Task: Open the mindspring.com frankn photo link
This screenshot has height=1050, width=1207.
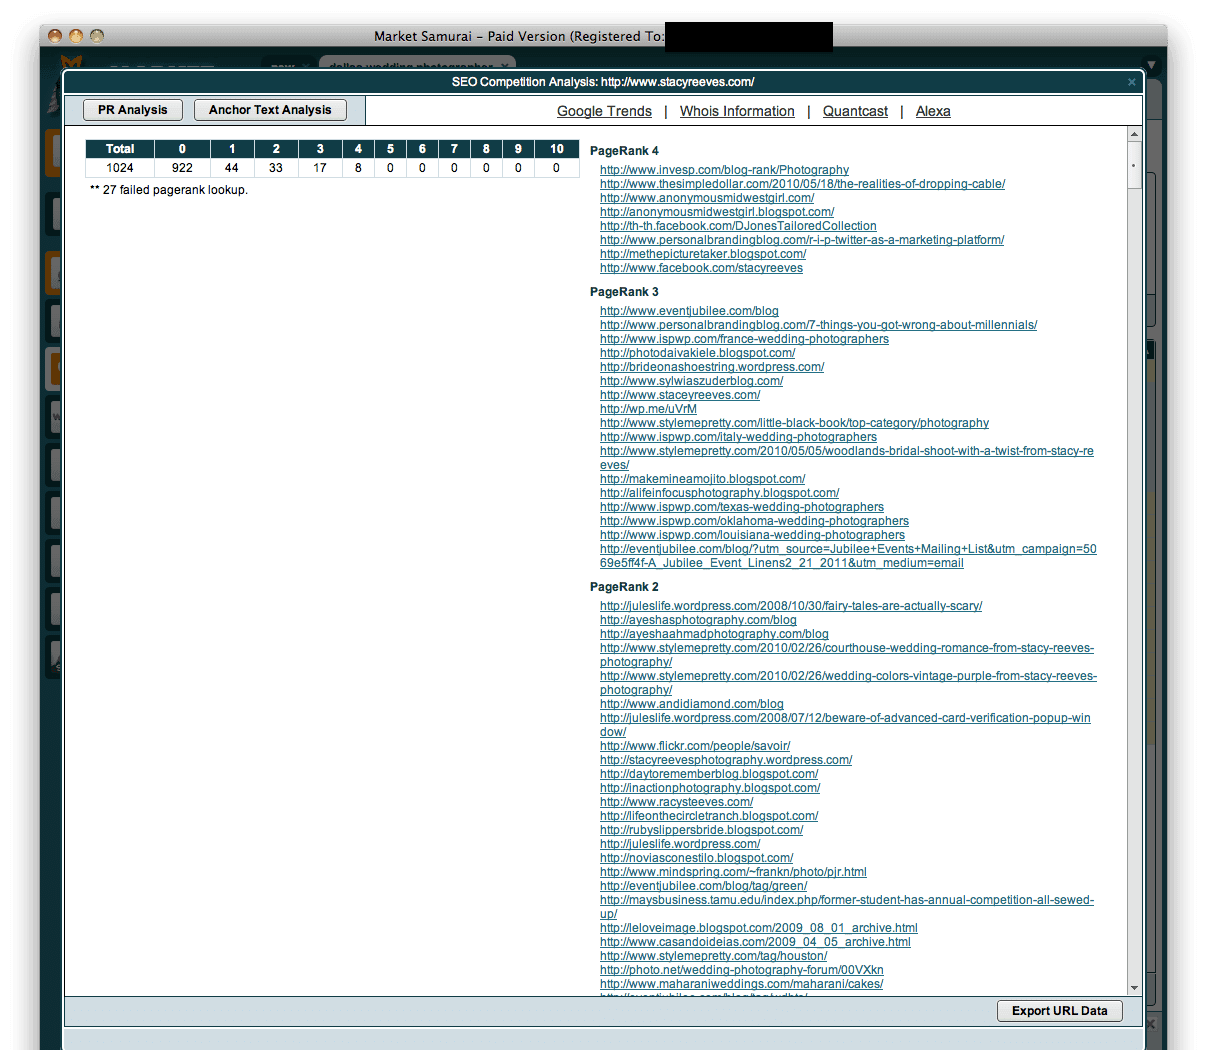Action: 733,872
